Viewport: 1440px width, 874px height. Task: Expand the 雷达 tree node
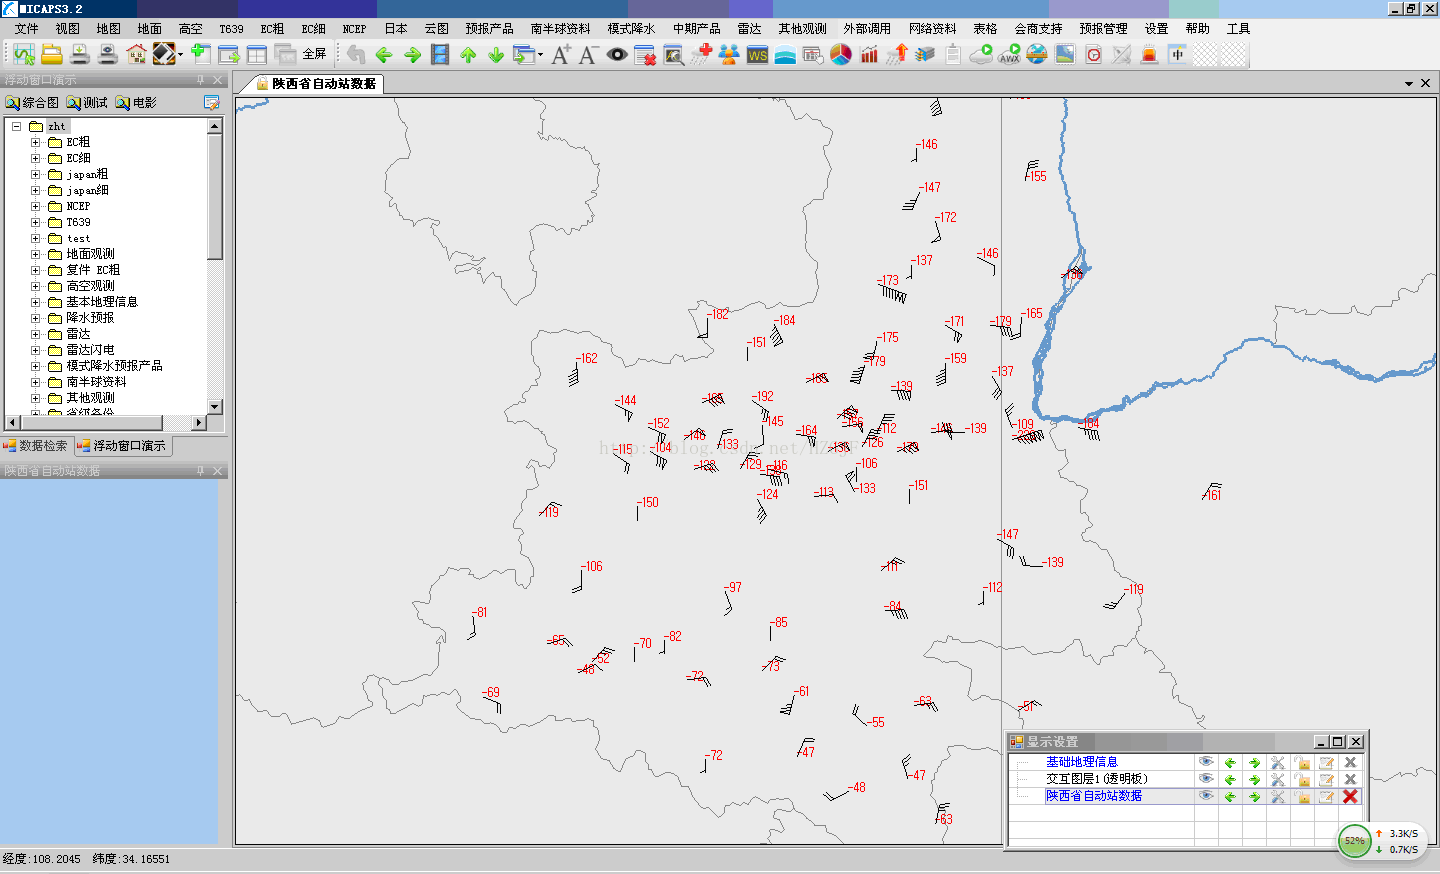pos(34,333)
